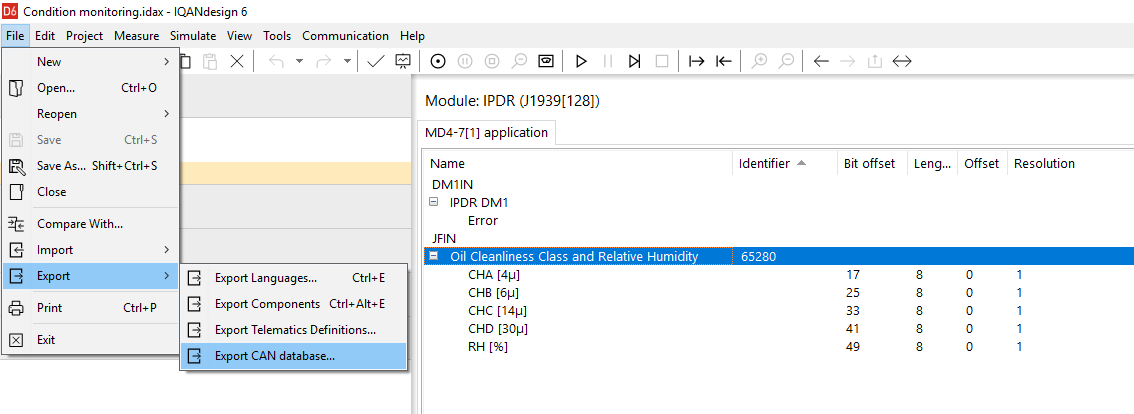Choose Exit from File menu

click(x=90, y=340)
